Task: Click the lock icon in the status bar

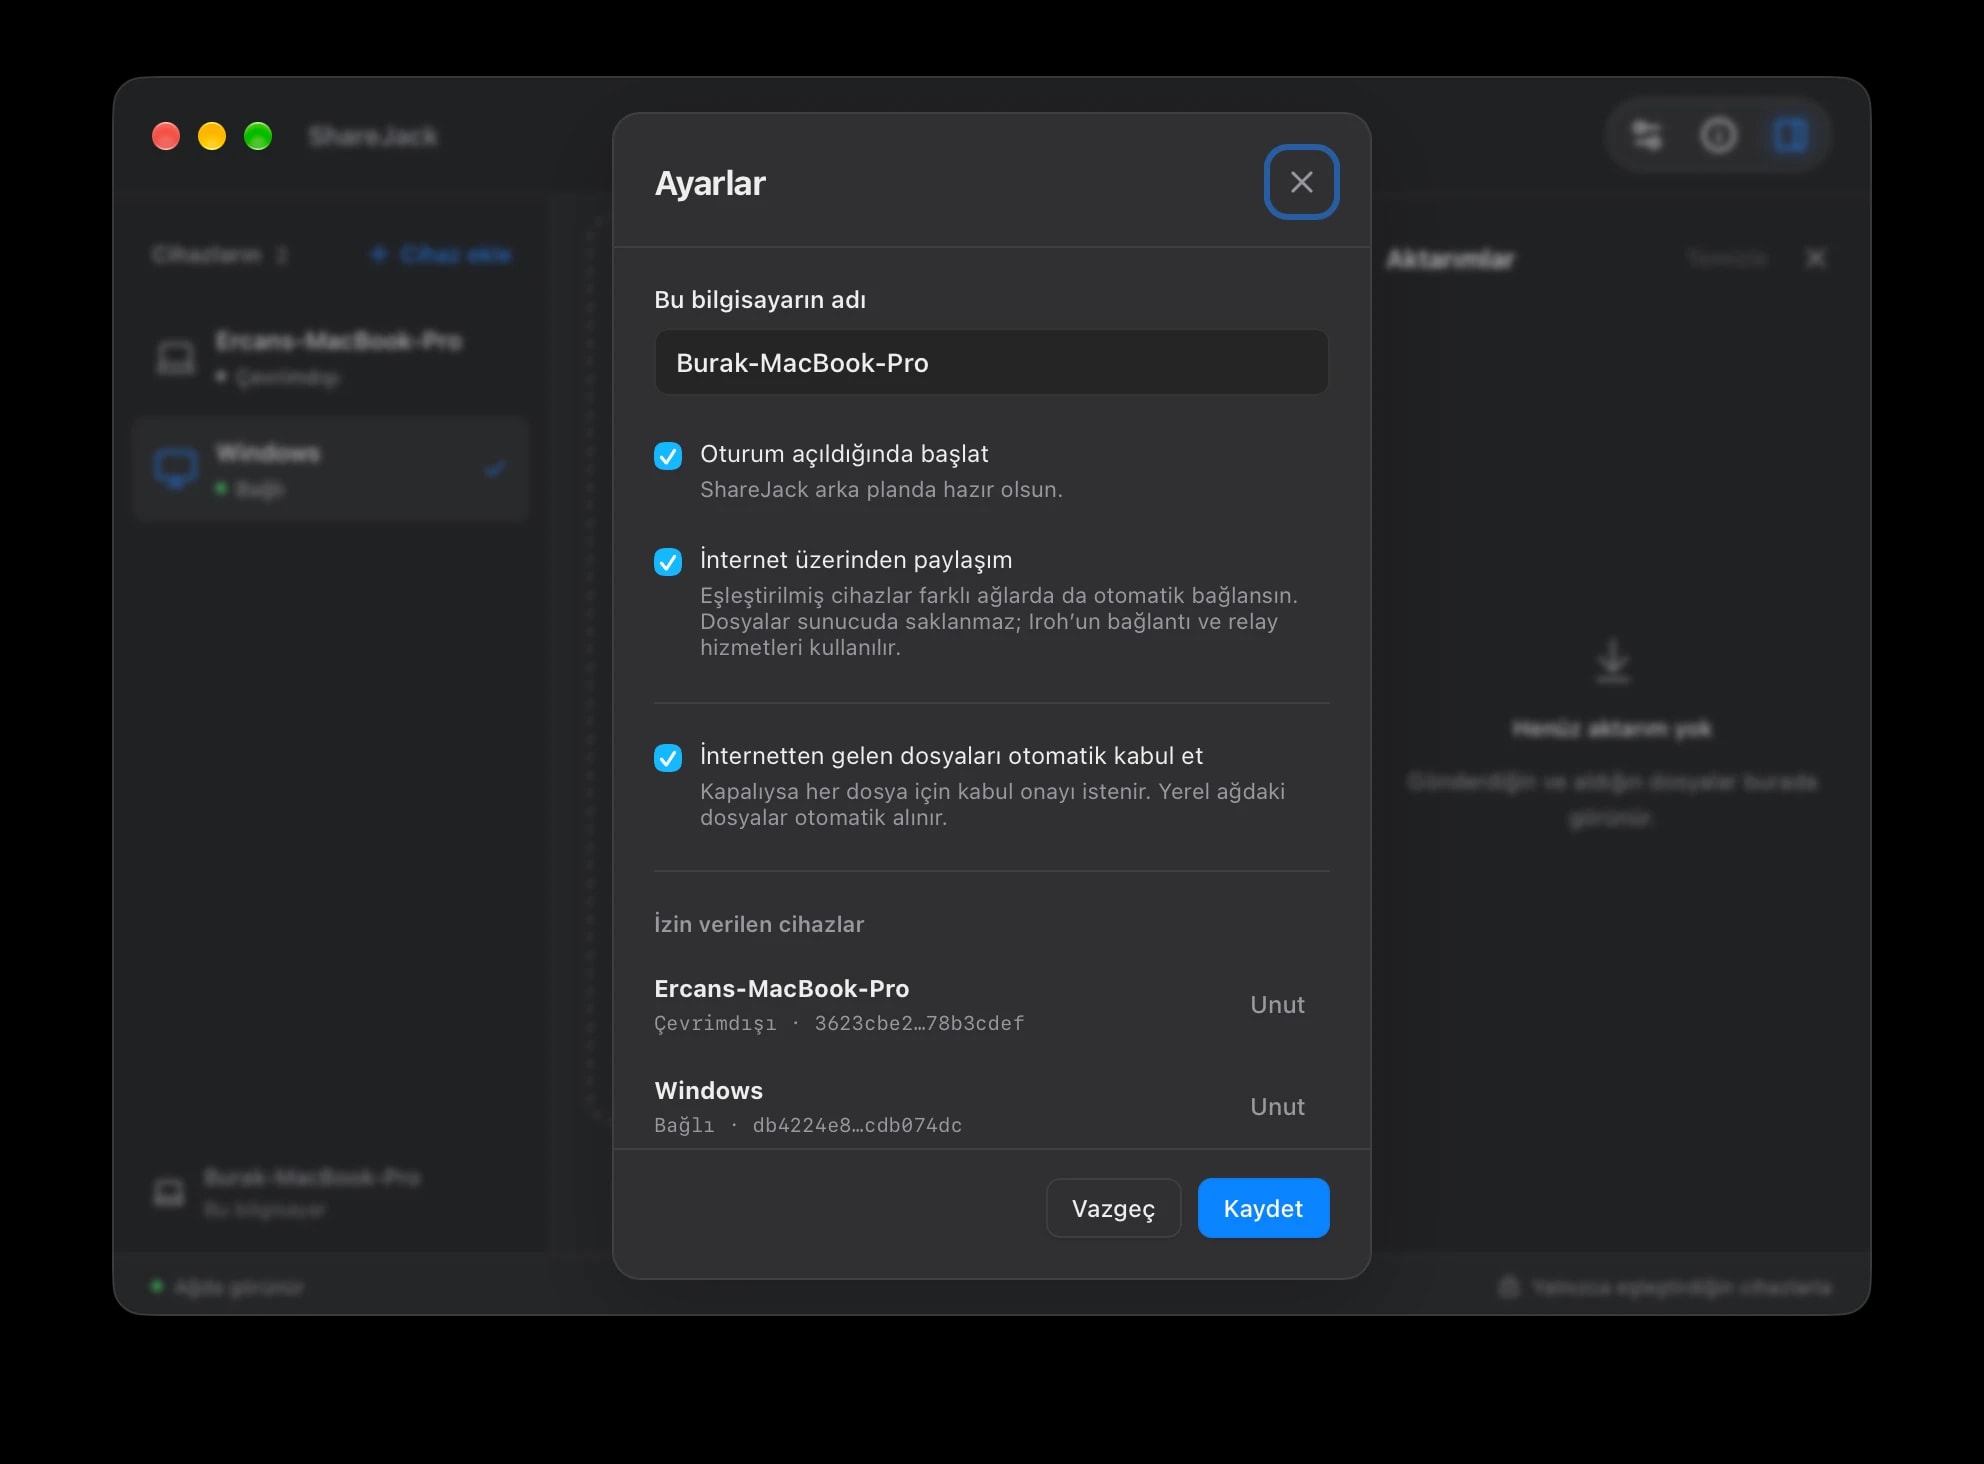Action: (x=1509, y=1287)
